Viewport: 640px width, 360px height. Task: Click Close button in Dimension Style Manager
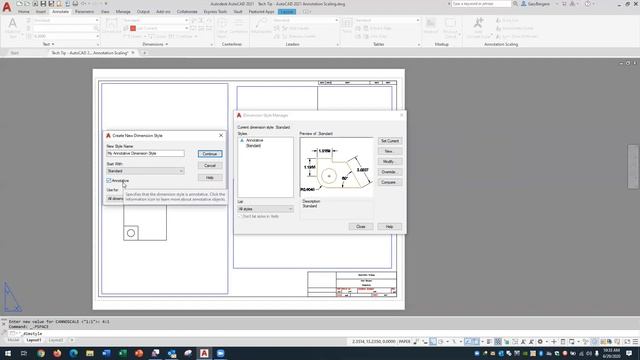click(361, 227)
